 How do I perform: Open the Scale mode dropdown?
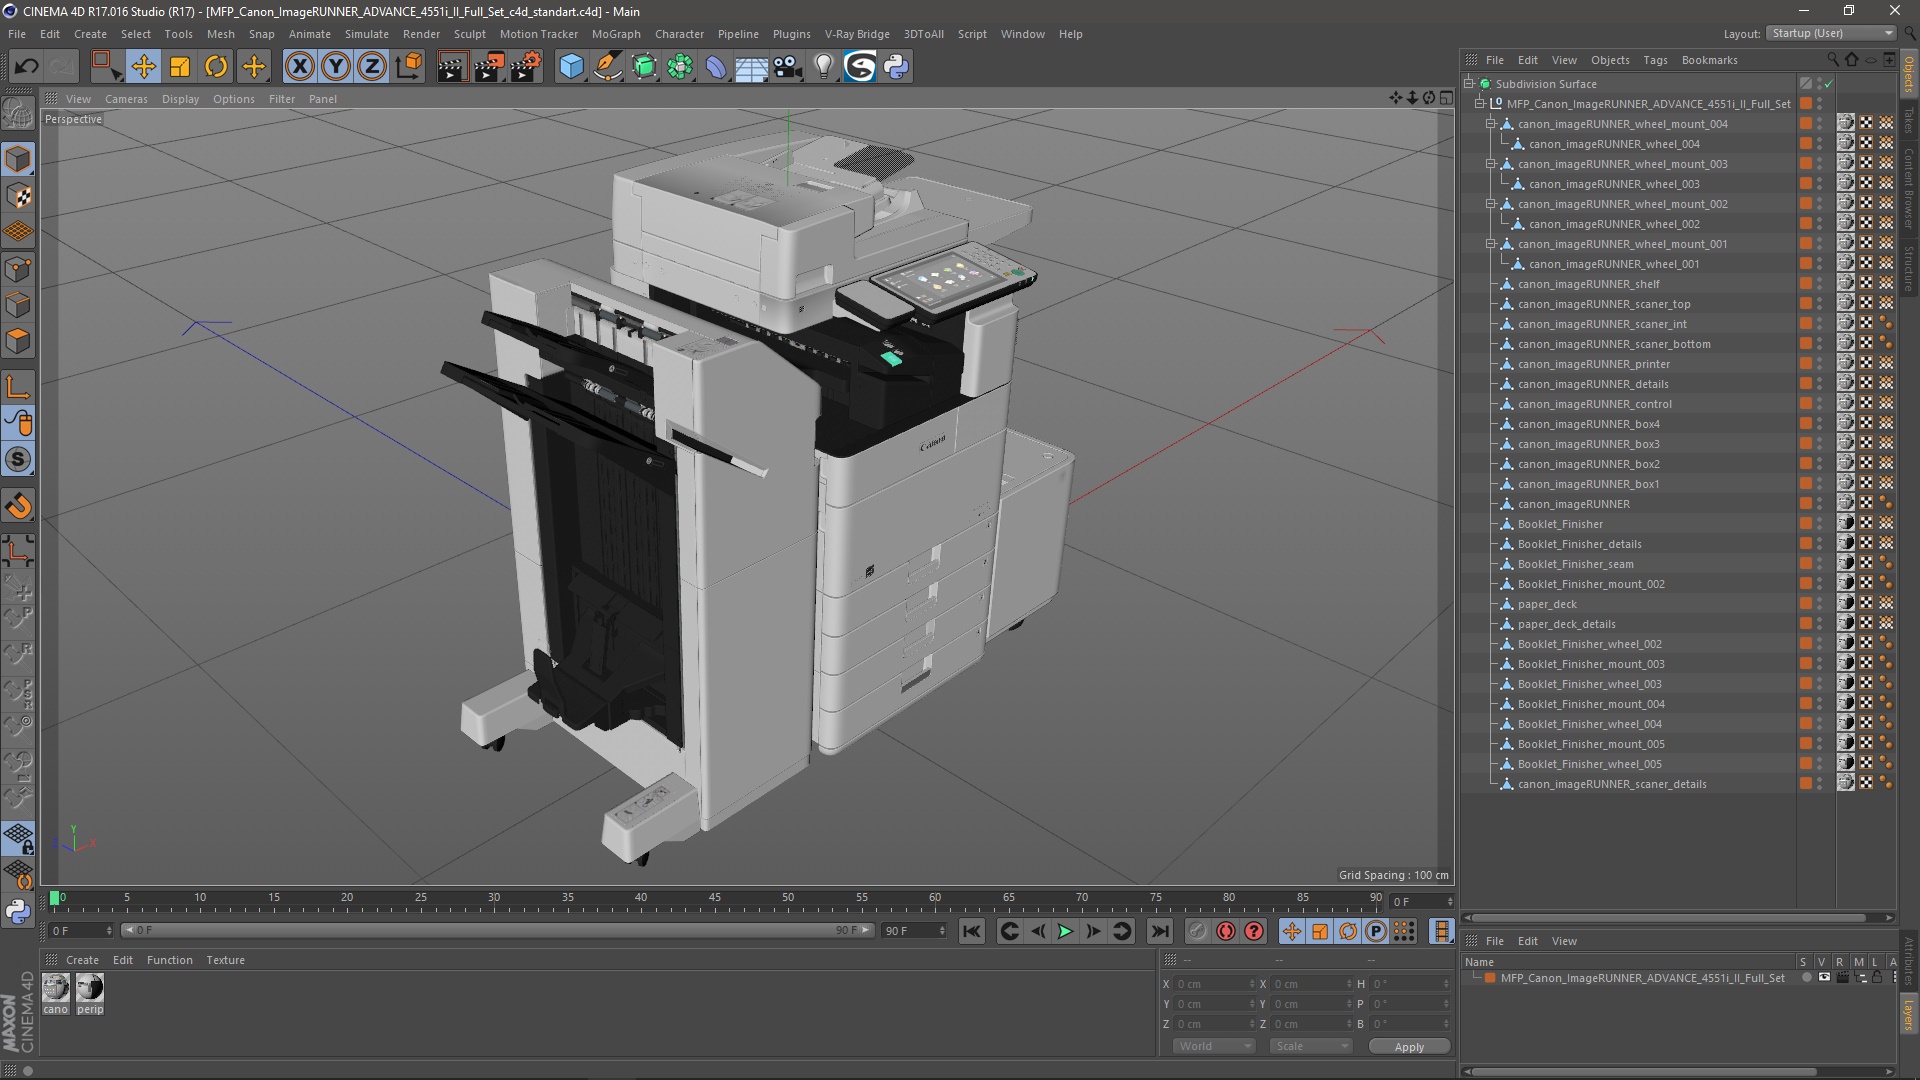point(1311,1046)
